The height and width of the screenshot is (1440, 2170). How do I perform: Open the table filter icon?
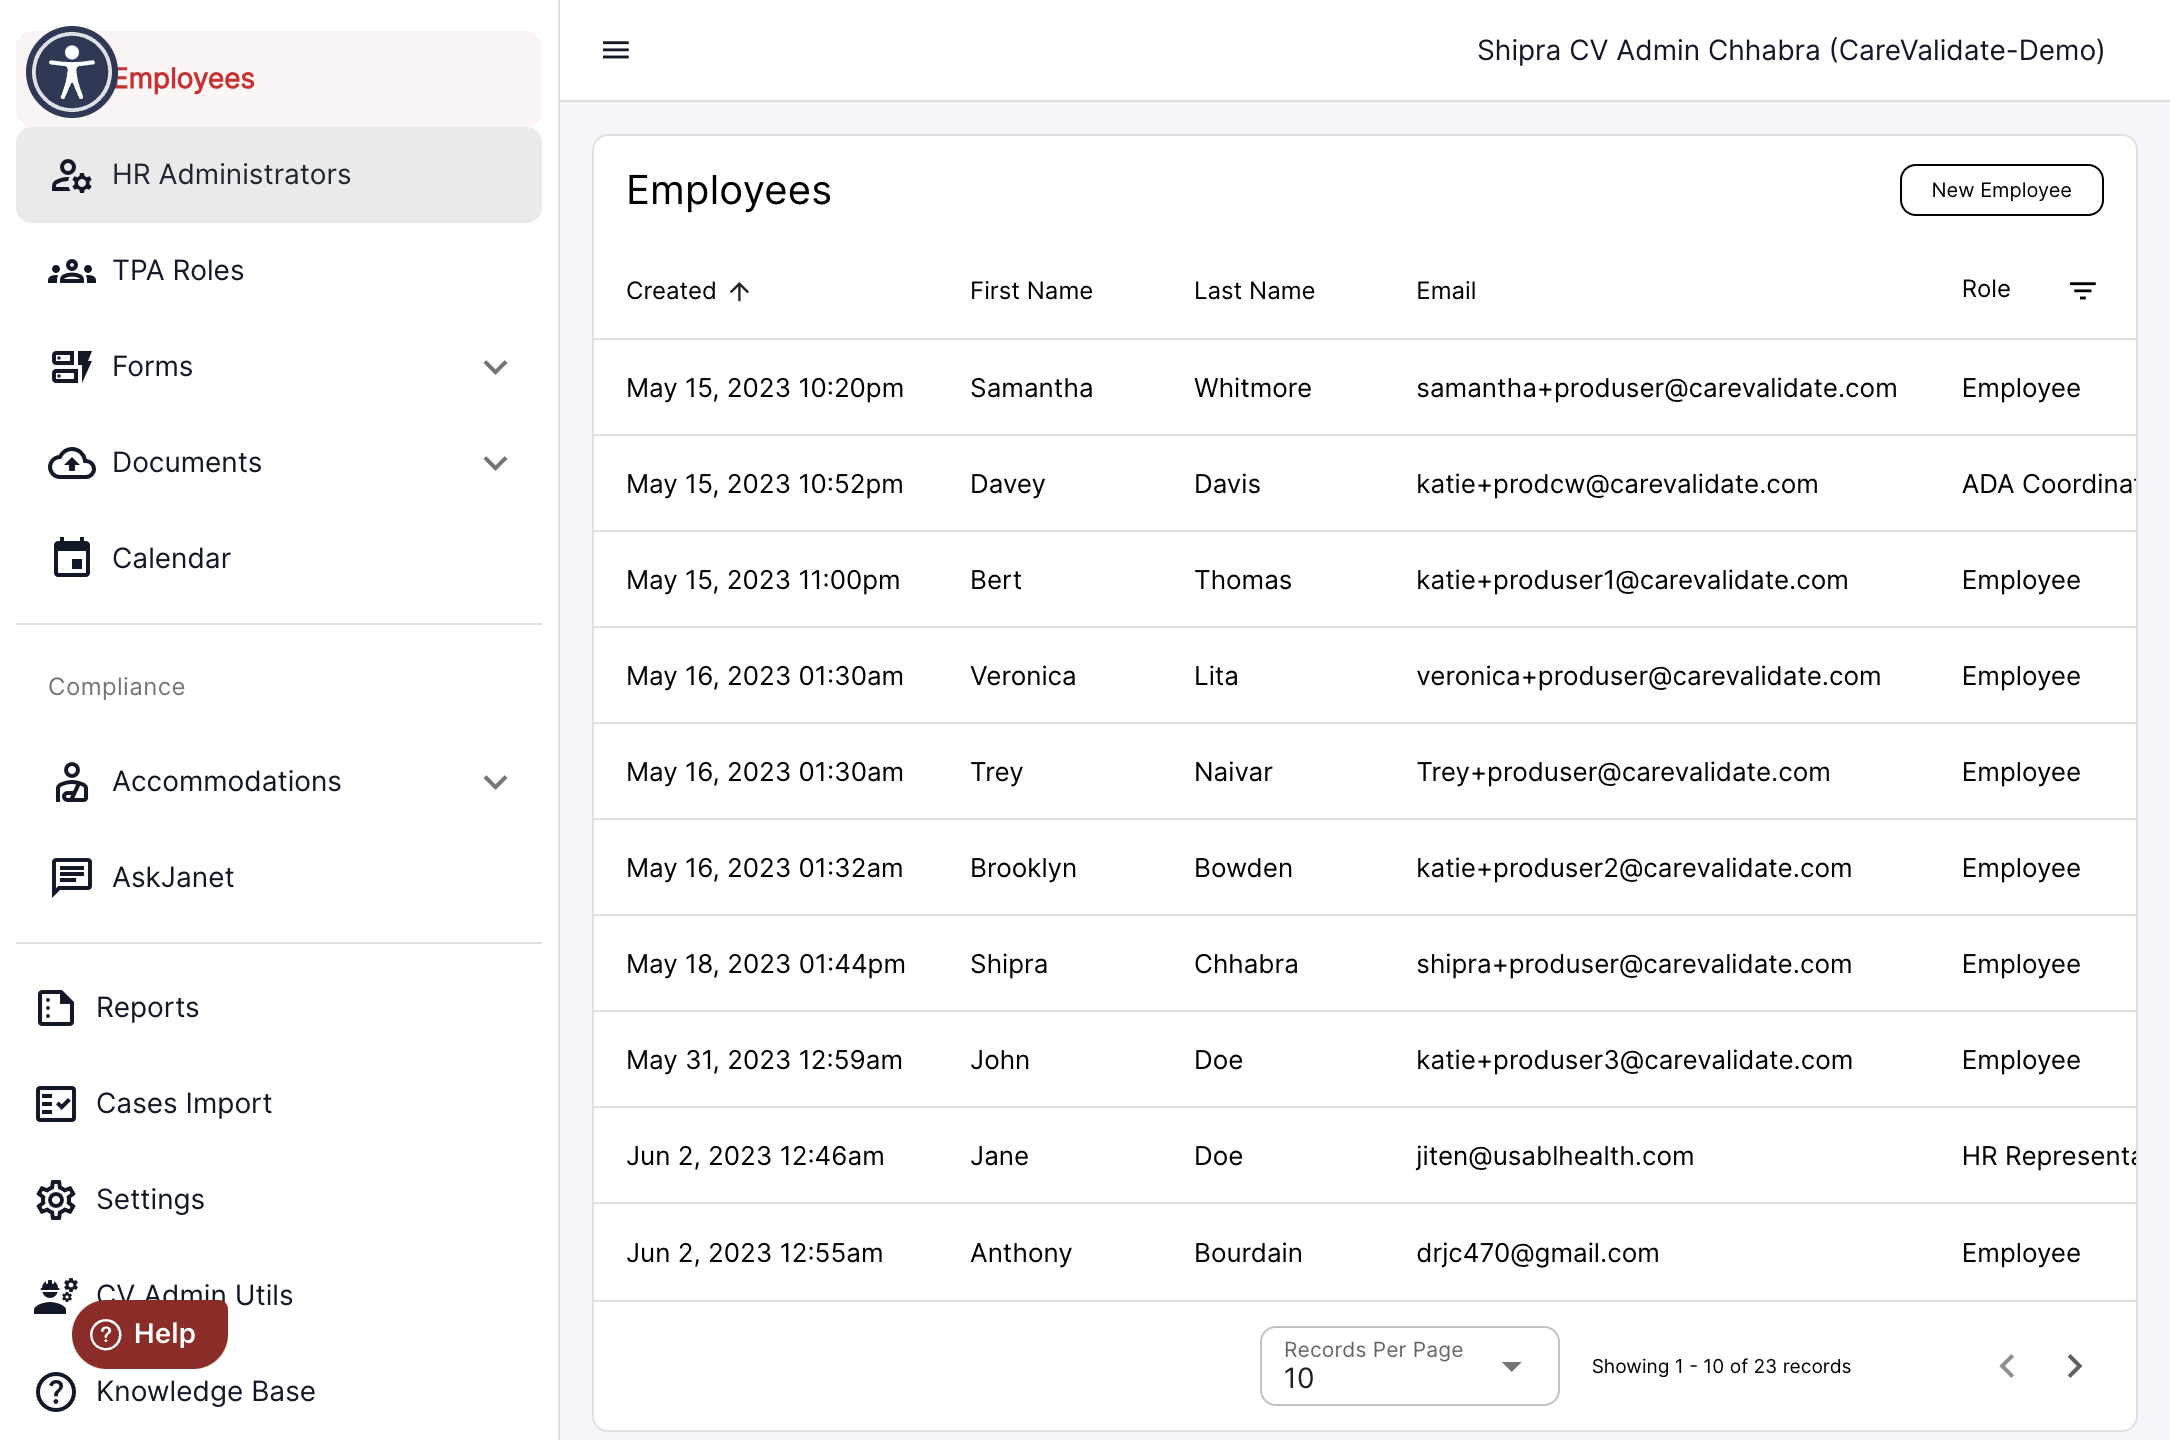click(x=2083, y=291)
